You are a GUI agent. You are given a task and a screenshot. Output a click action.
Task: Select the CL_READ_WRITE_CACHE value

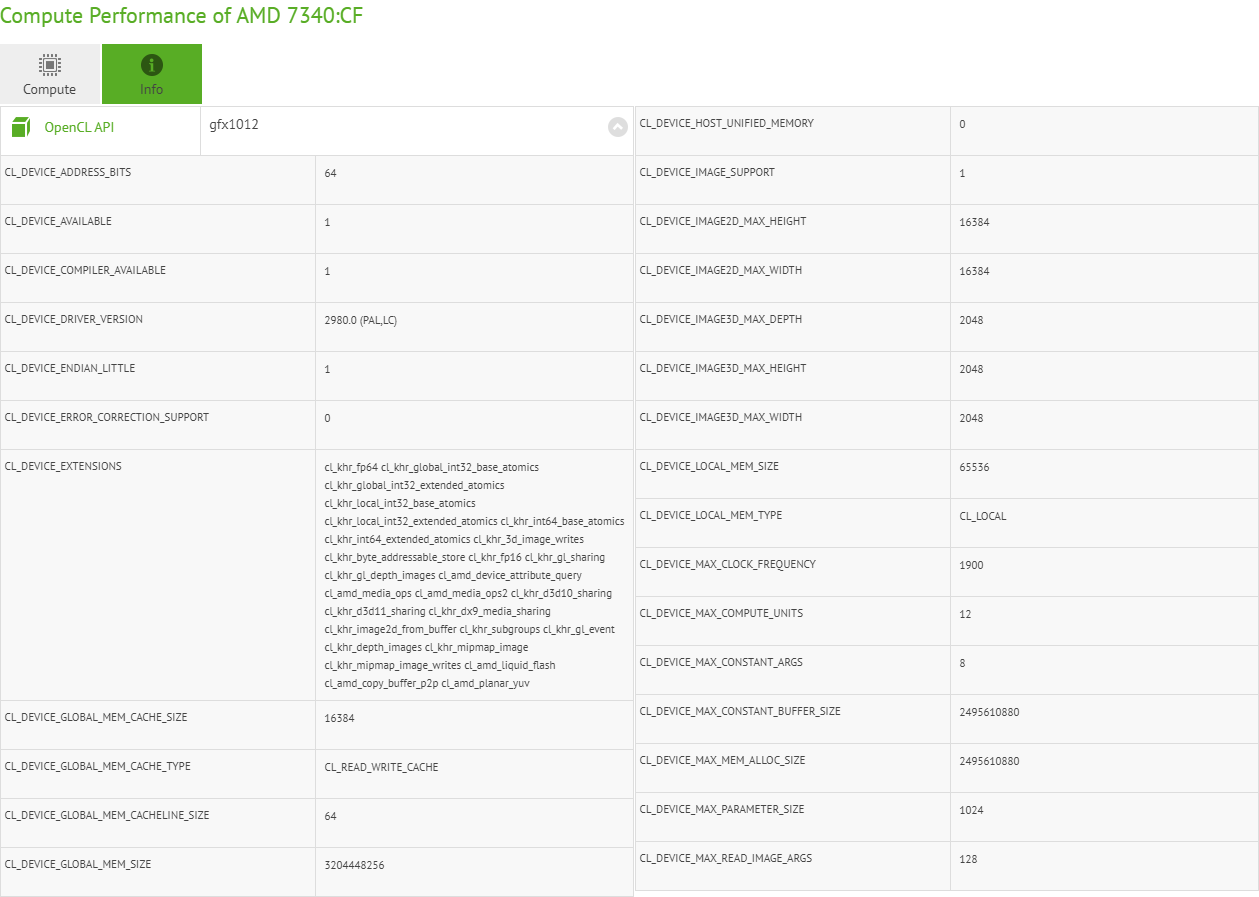382,767
